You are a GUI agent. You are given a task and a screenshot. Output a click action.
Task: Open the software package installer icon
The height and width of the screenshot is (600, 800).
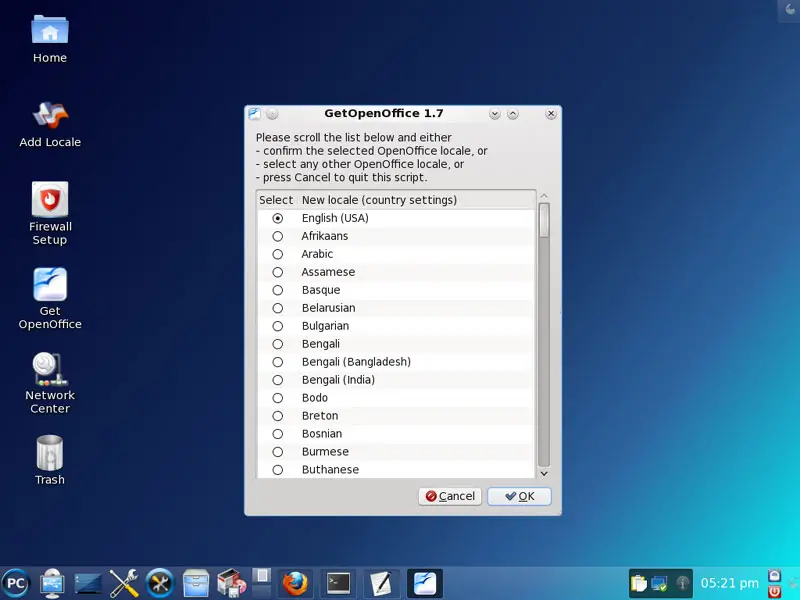coord(231,583)
